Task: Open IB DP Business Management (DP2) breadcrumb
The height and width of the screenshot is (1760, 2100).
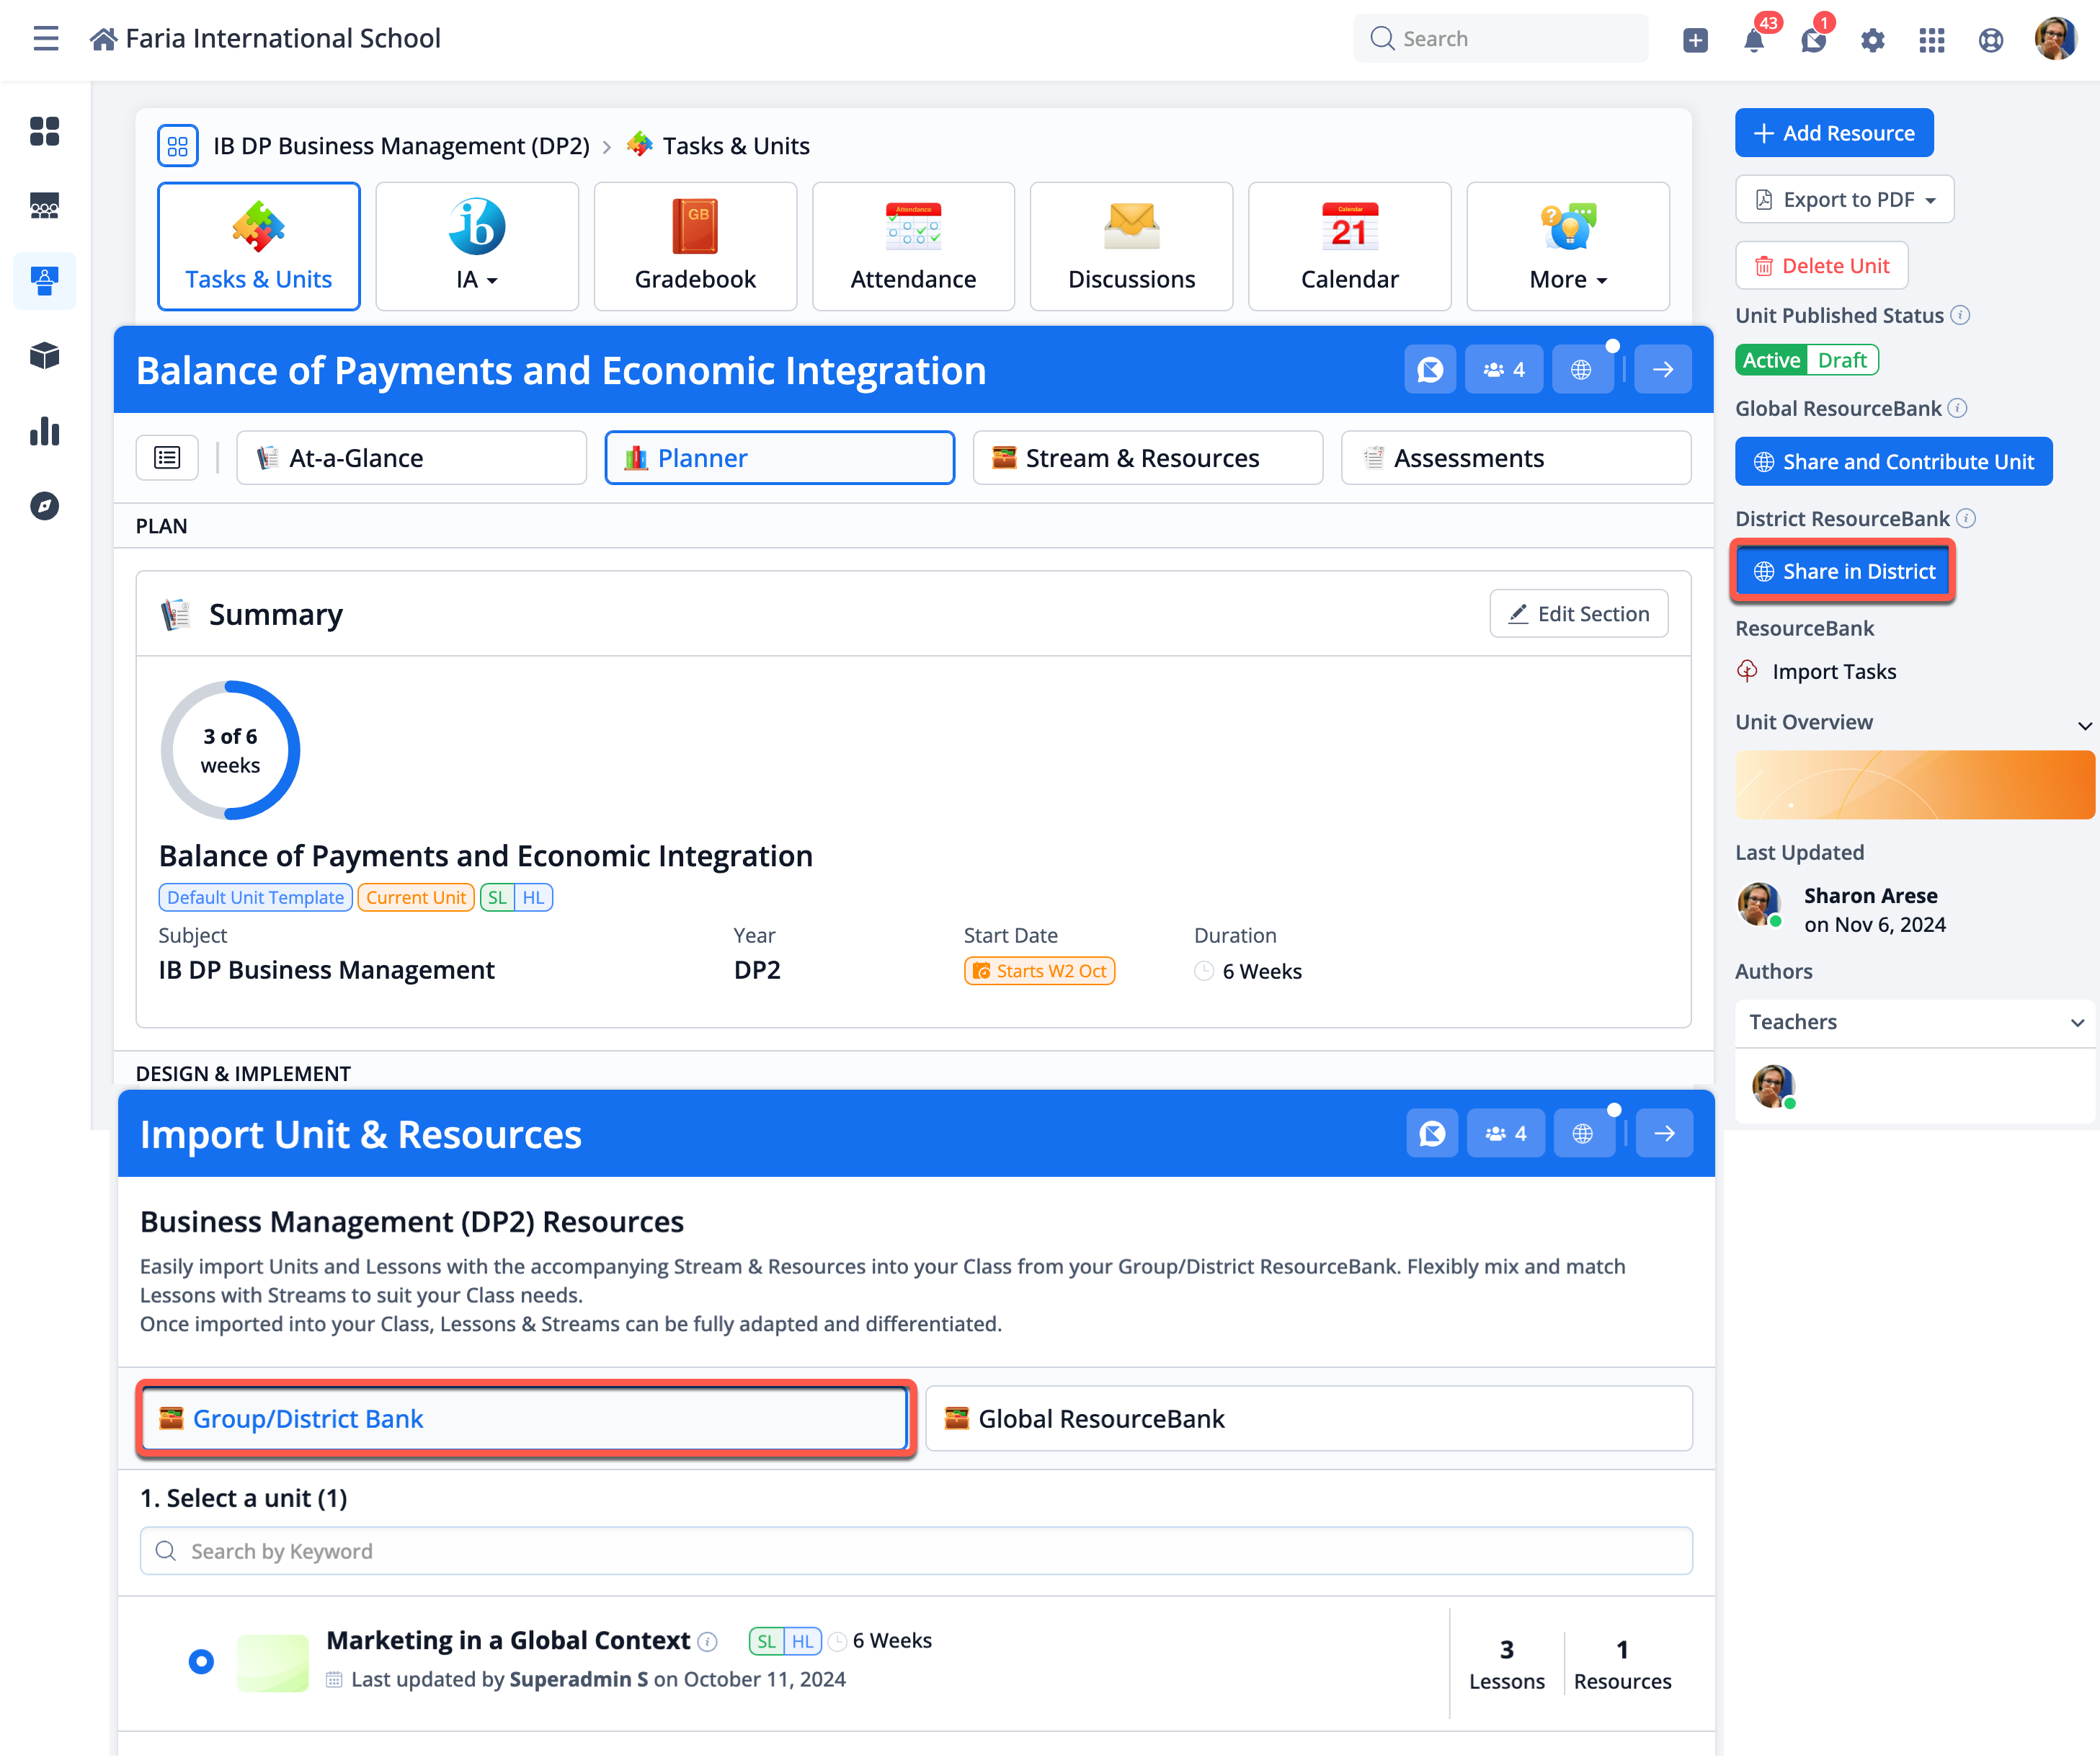Action: pos(401,146)
